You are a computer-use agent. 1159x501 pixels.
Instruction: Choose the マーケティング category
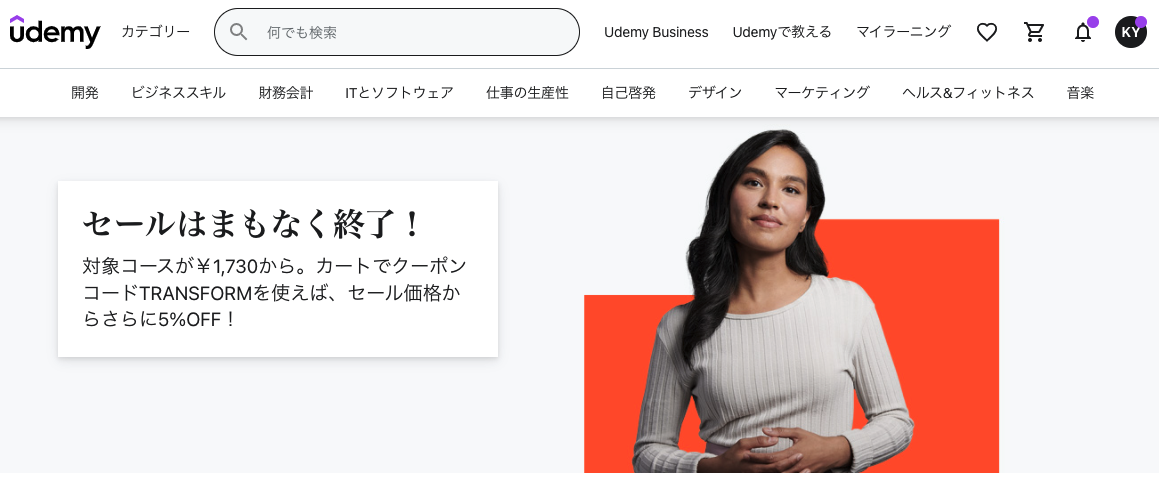822,92
